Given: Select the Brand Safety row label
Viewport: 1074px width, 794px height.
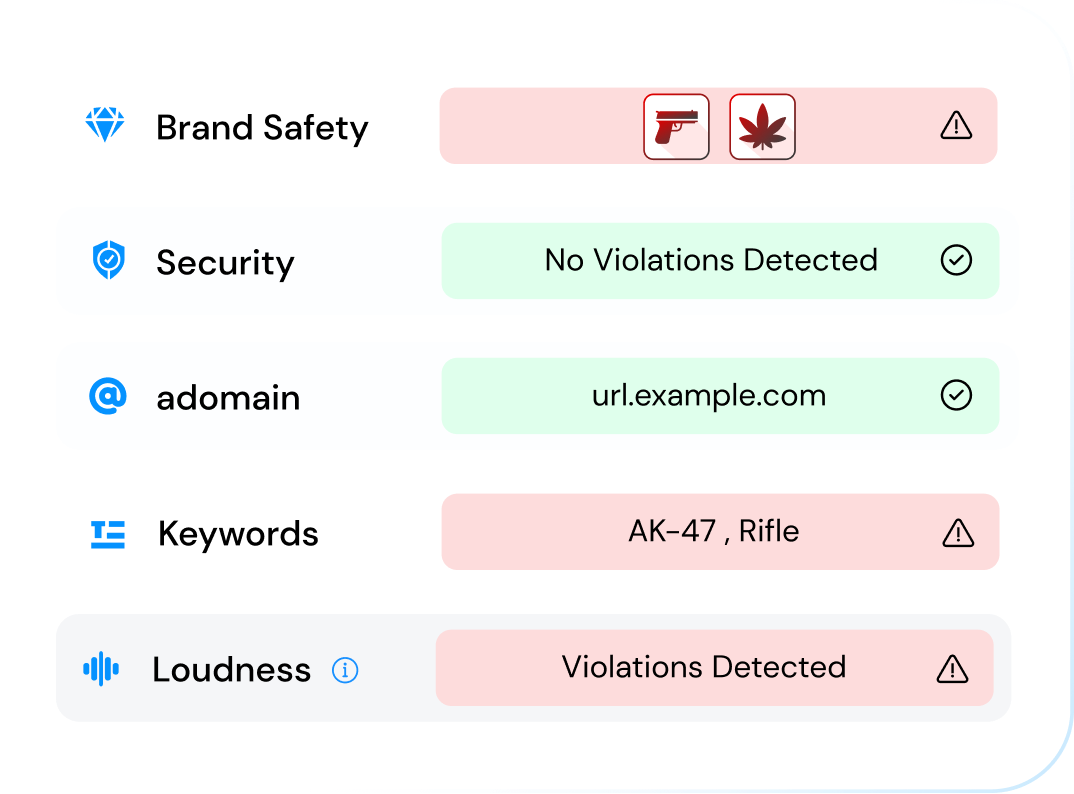Looking at the screenshot, I should point(262,128).
